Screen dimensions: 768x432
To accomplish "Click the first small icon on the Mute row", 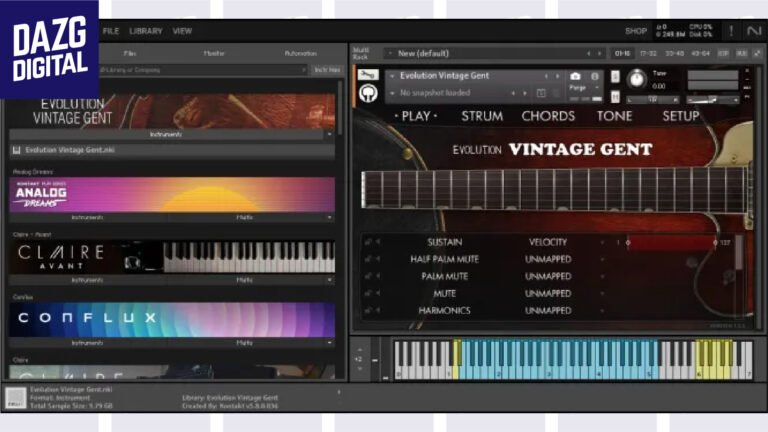I will click(367, 293).
